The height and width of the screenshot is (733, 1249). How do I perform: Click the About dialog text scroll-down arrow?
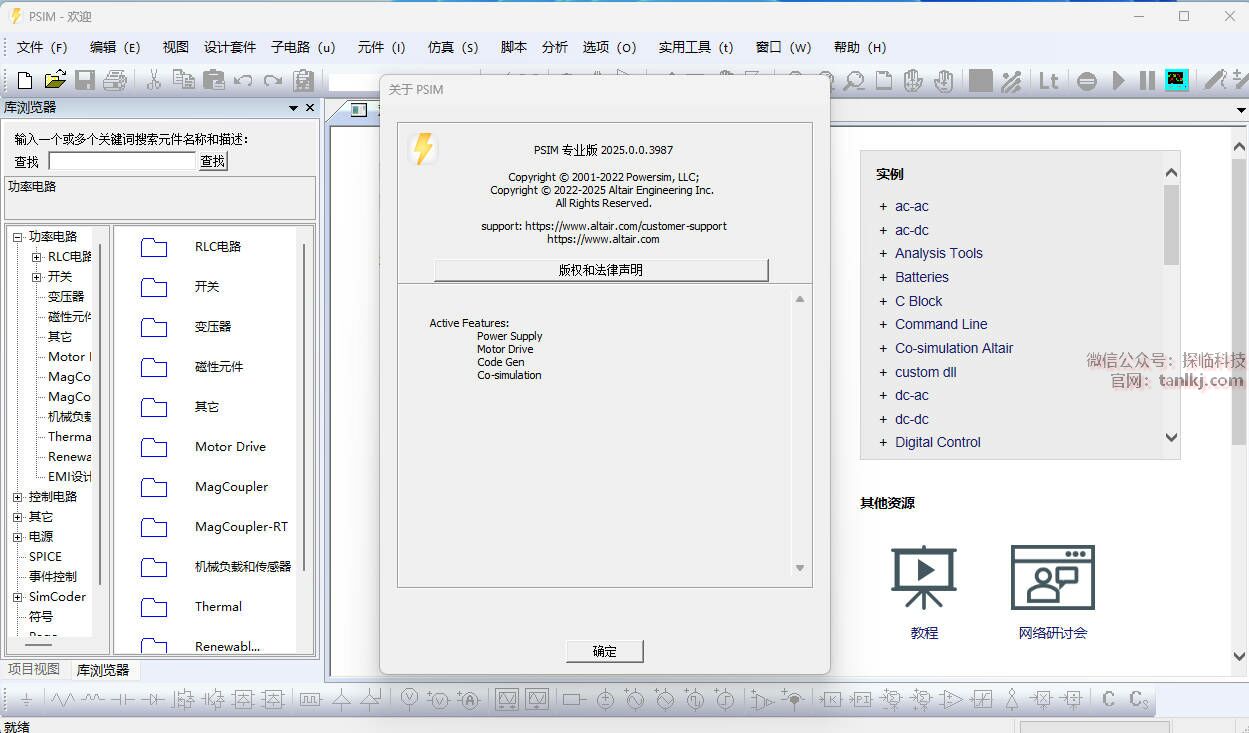(x=800, y=568)
